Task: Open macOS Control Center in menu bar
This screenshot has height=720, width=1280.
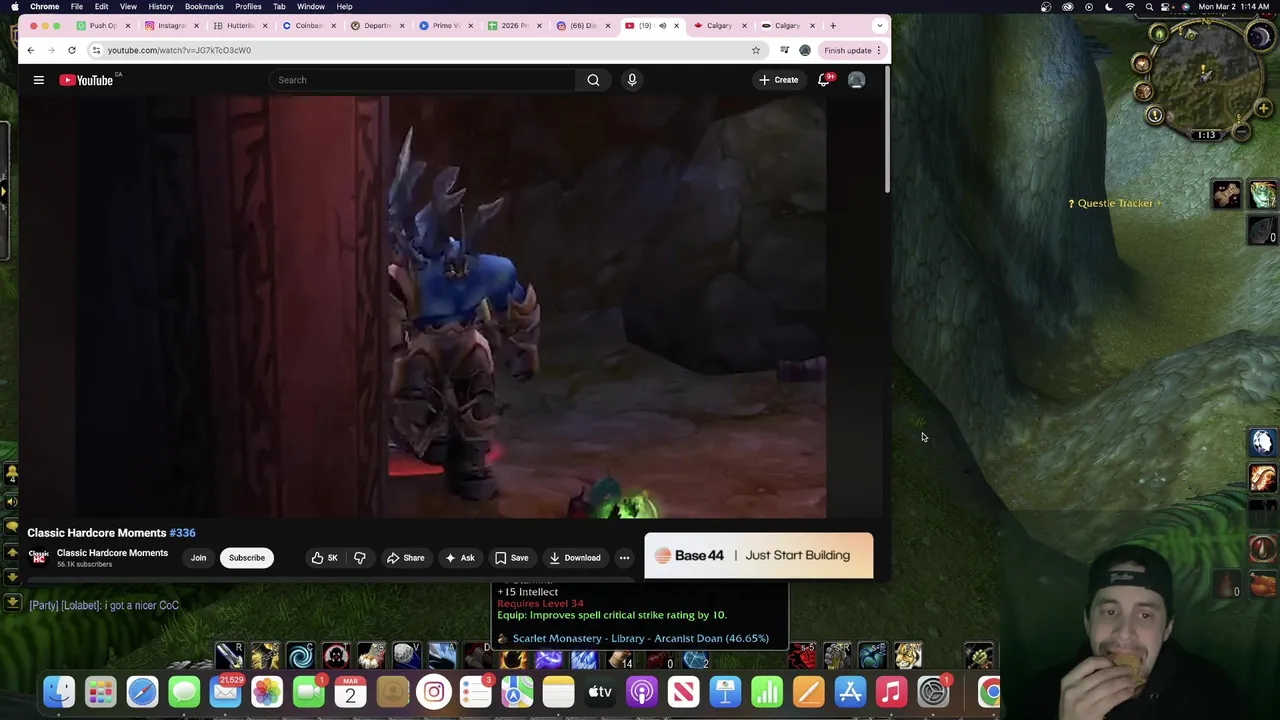Action: click(1167, 7)
